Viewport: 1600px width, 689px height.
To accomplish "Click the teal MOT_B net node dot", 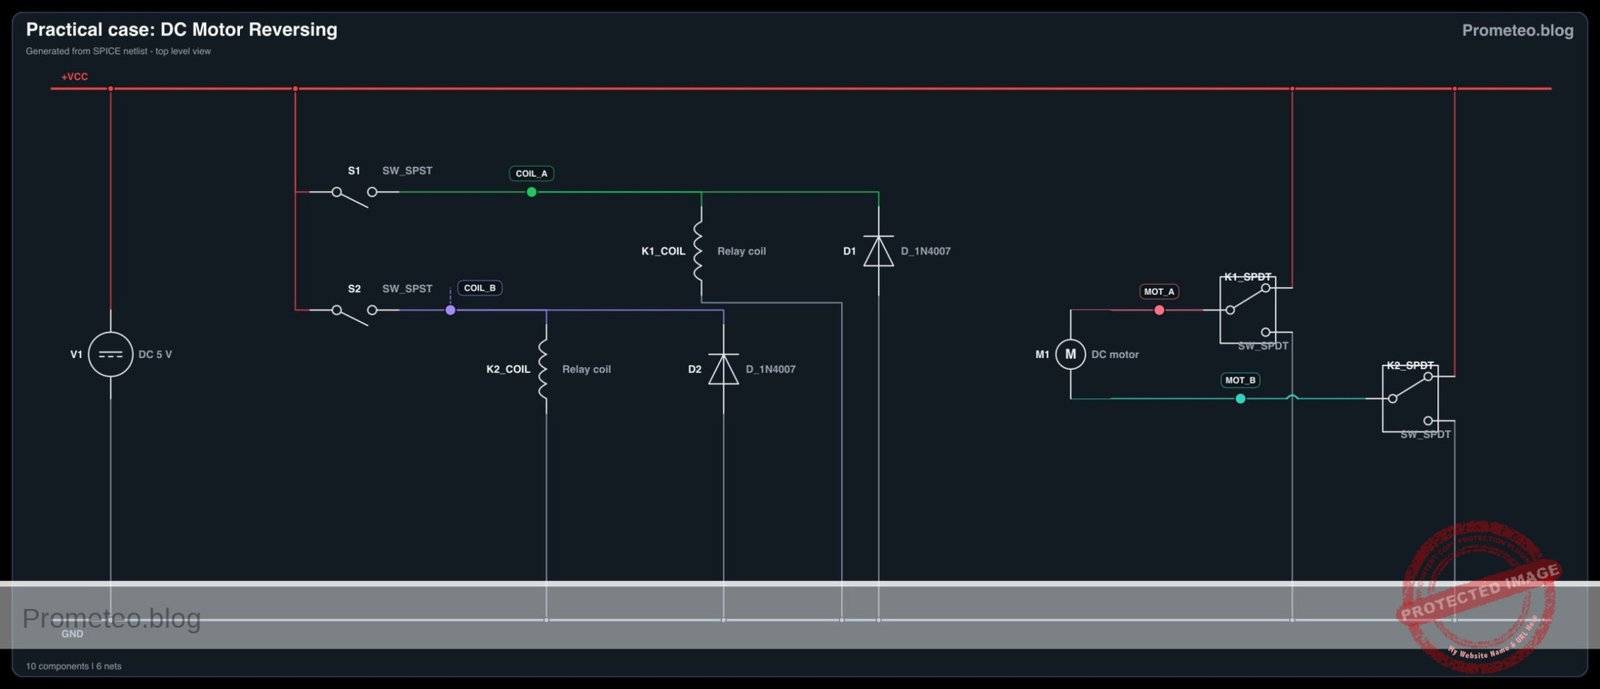I will [1240, 398].
